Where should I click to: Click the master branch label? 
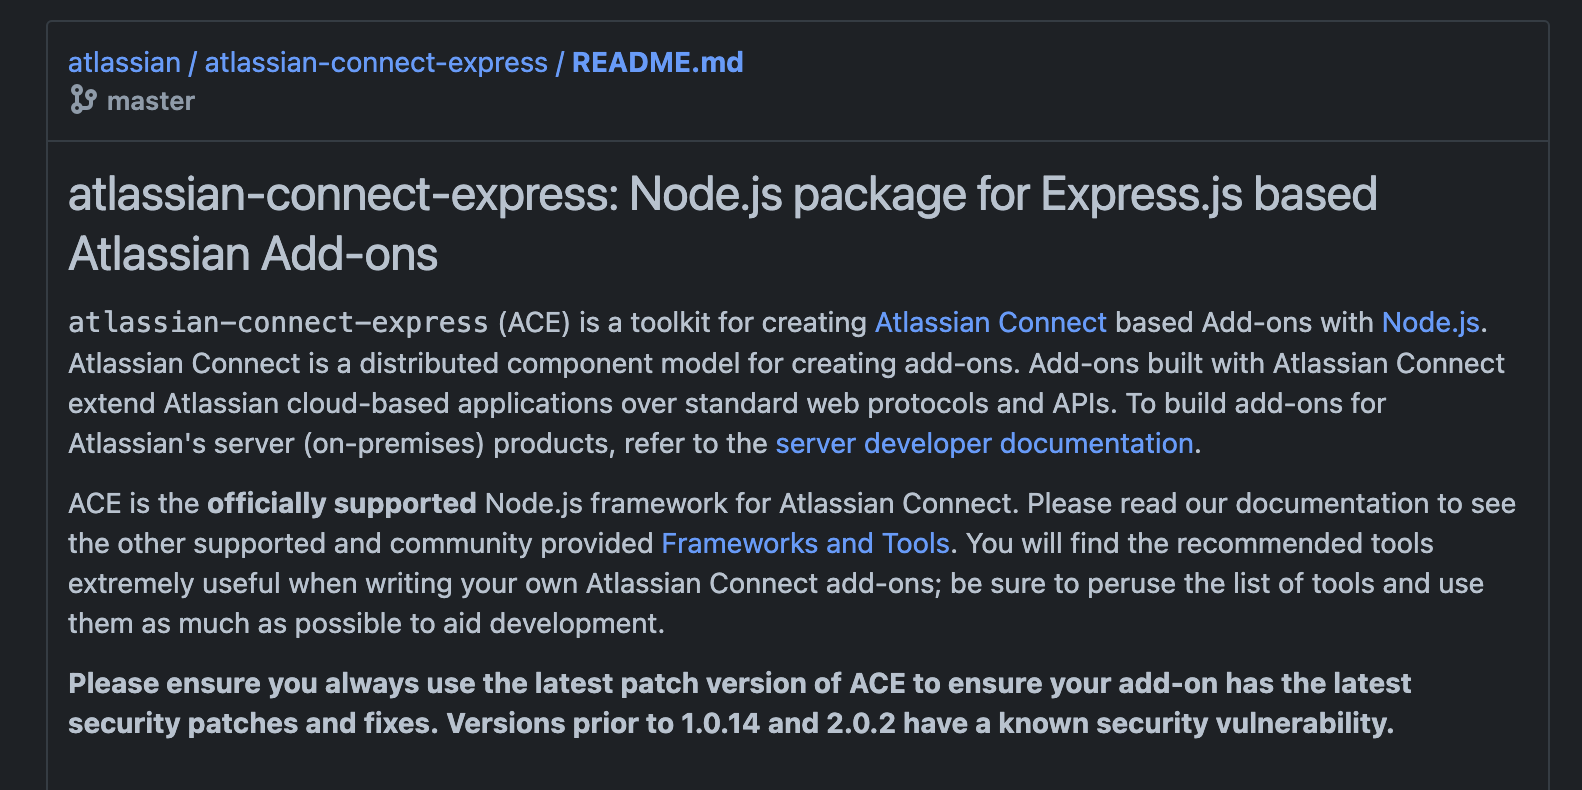[151, 100]
